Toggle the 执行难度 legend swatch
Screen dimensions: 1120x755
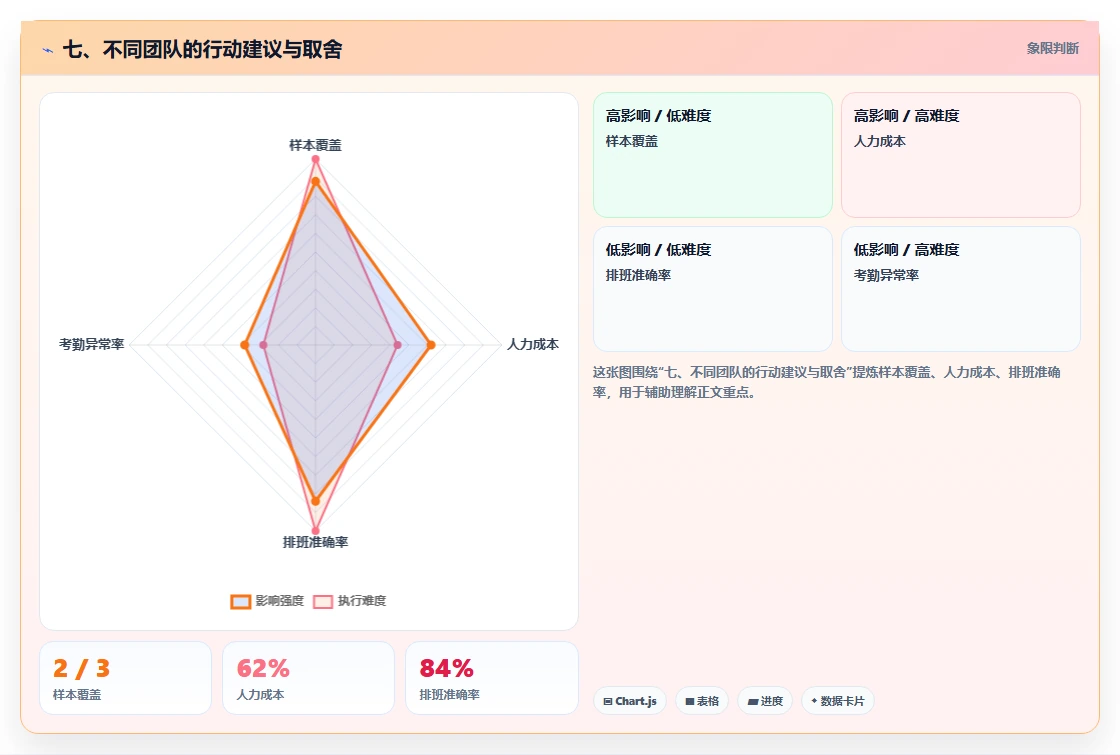coord(323,601)
